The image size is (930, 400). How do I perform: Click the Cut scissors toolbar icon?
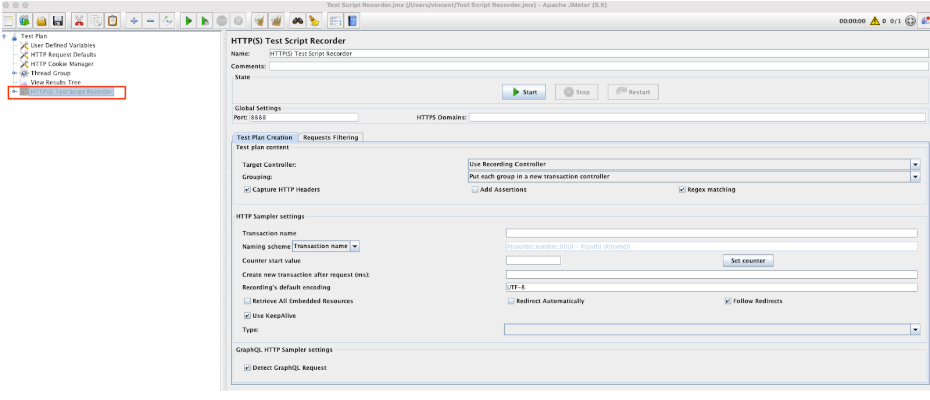(79, 20)
